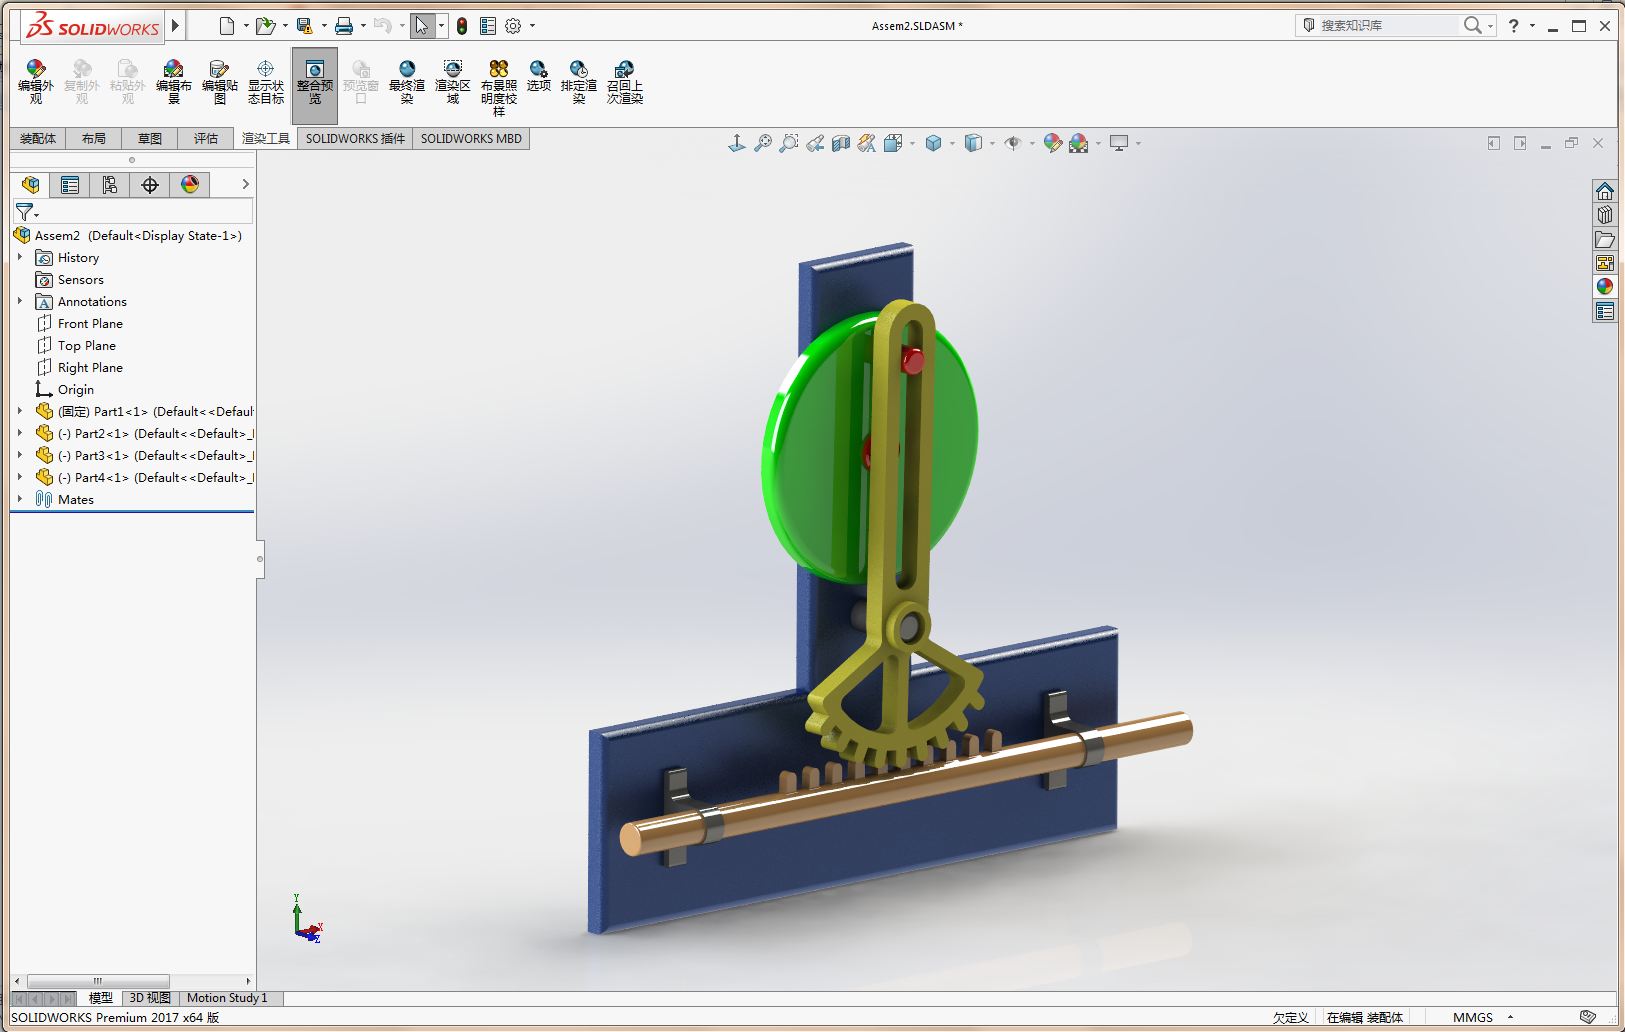Switch to the 布局 (Layout) tab
Image resolution: width=1625 pixels, height=1032 pixels.
coord(94,138)
